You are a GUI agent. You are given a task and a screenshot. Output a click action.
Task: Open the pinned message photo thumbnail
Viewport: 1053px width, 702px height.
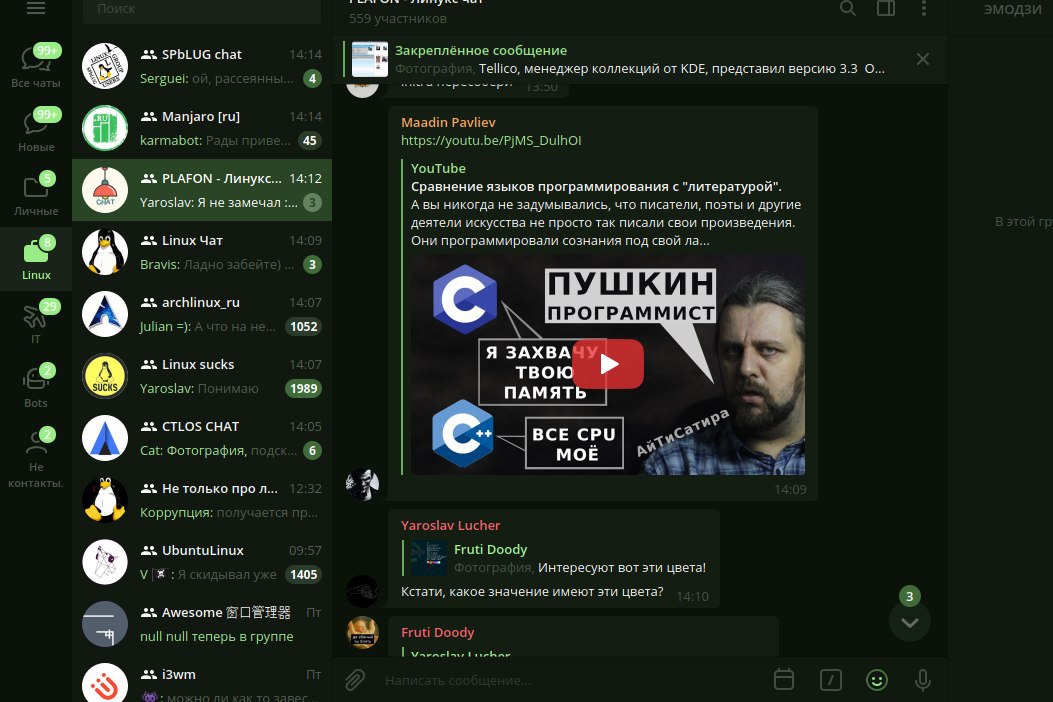pos(370,59)
